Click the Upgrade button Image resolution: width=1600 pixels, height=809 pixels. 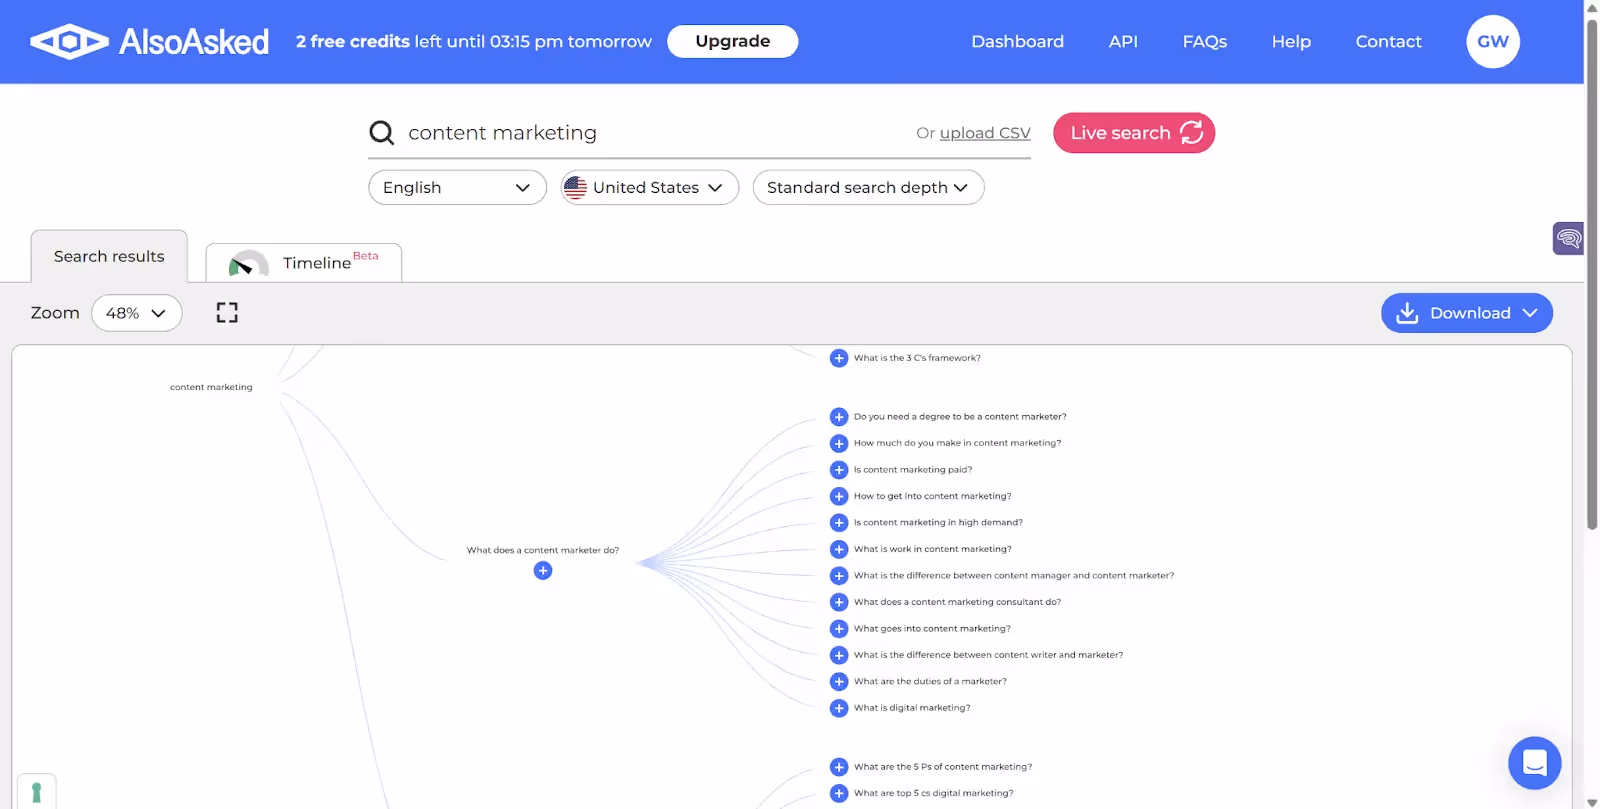(733, 41)
